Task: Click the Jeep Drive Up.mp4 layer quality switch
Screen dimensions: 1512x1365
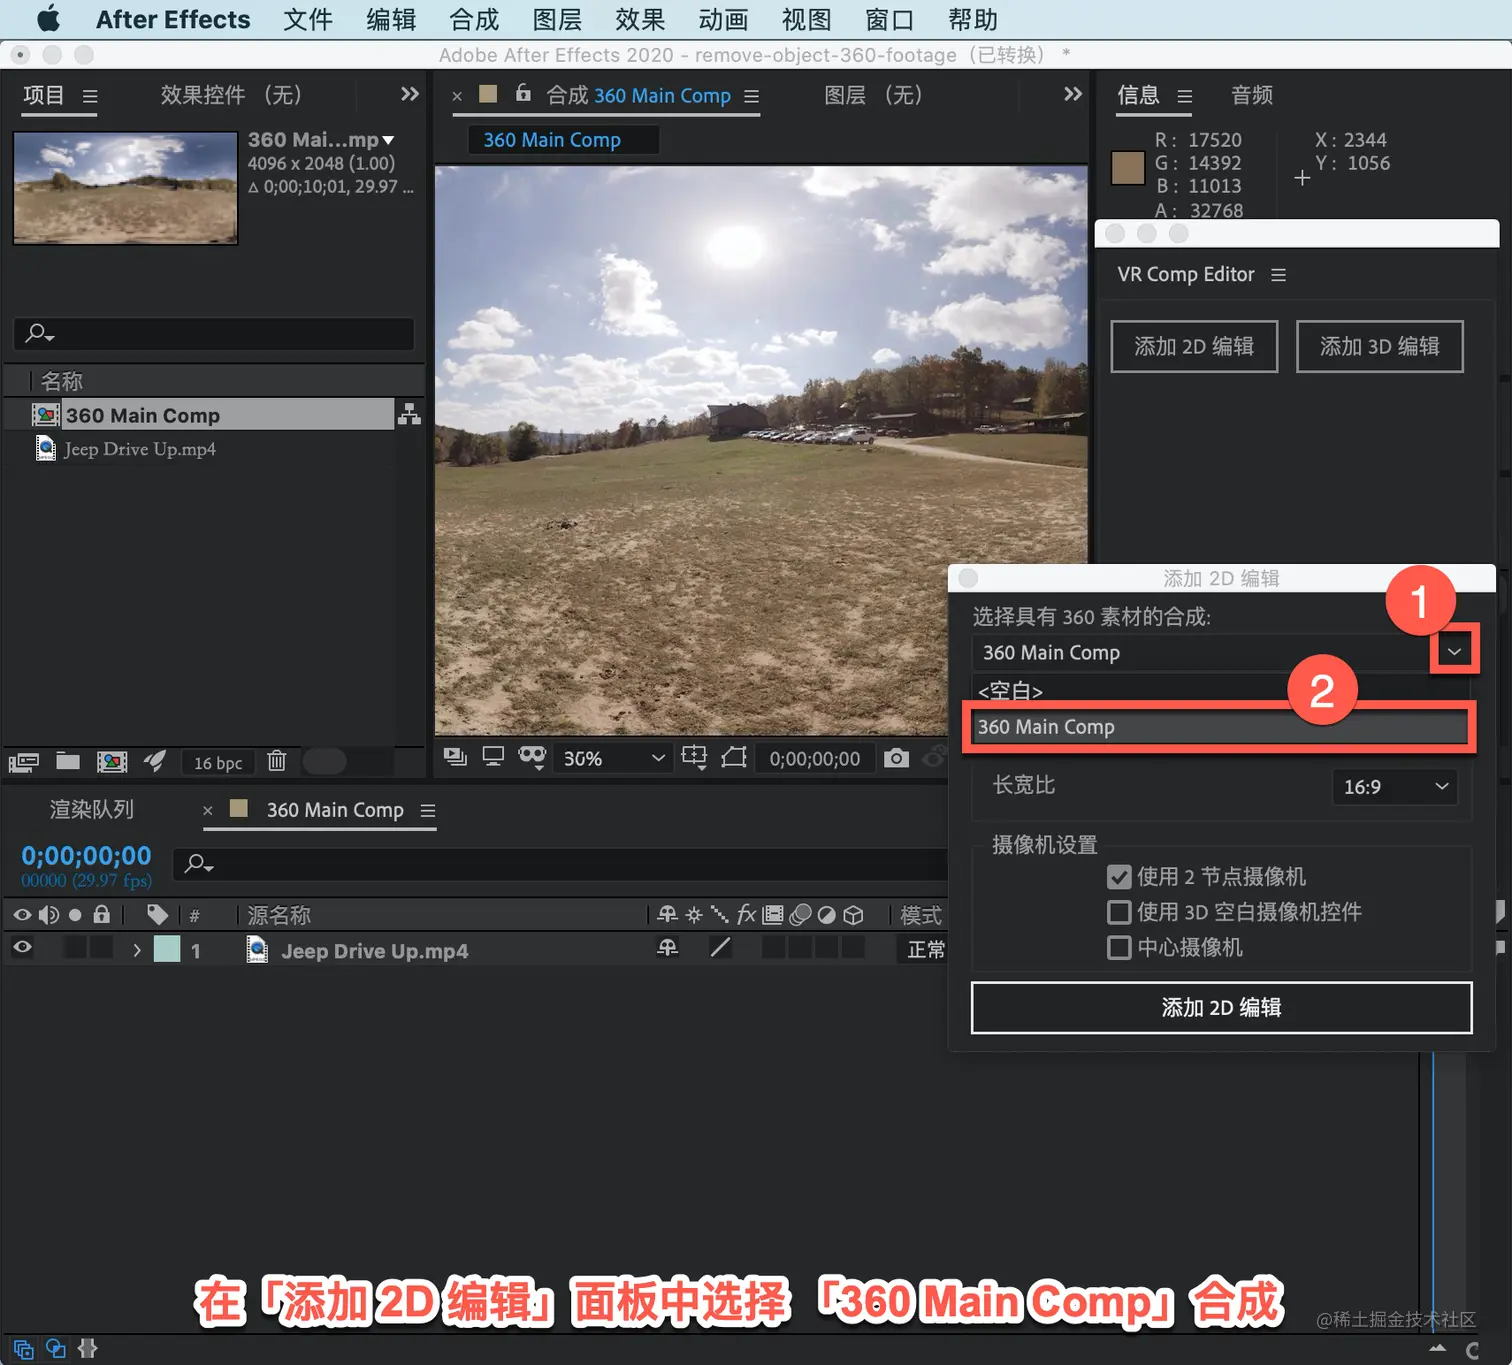Action: [x=720, y=947]
